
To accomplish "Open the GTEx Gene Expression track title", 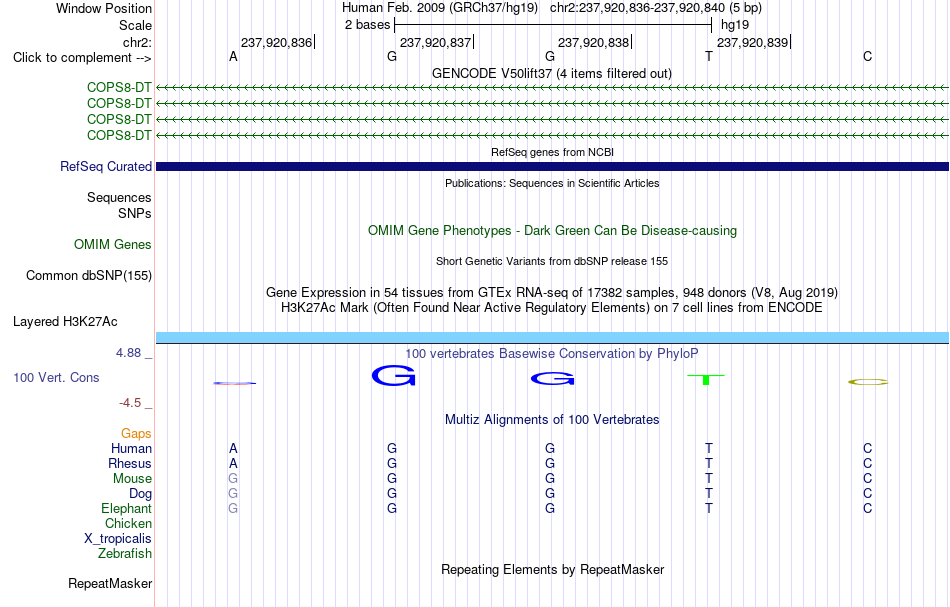I will [x=552, y=293].
